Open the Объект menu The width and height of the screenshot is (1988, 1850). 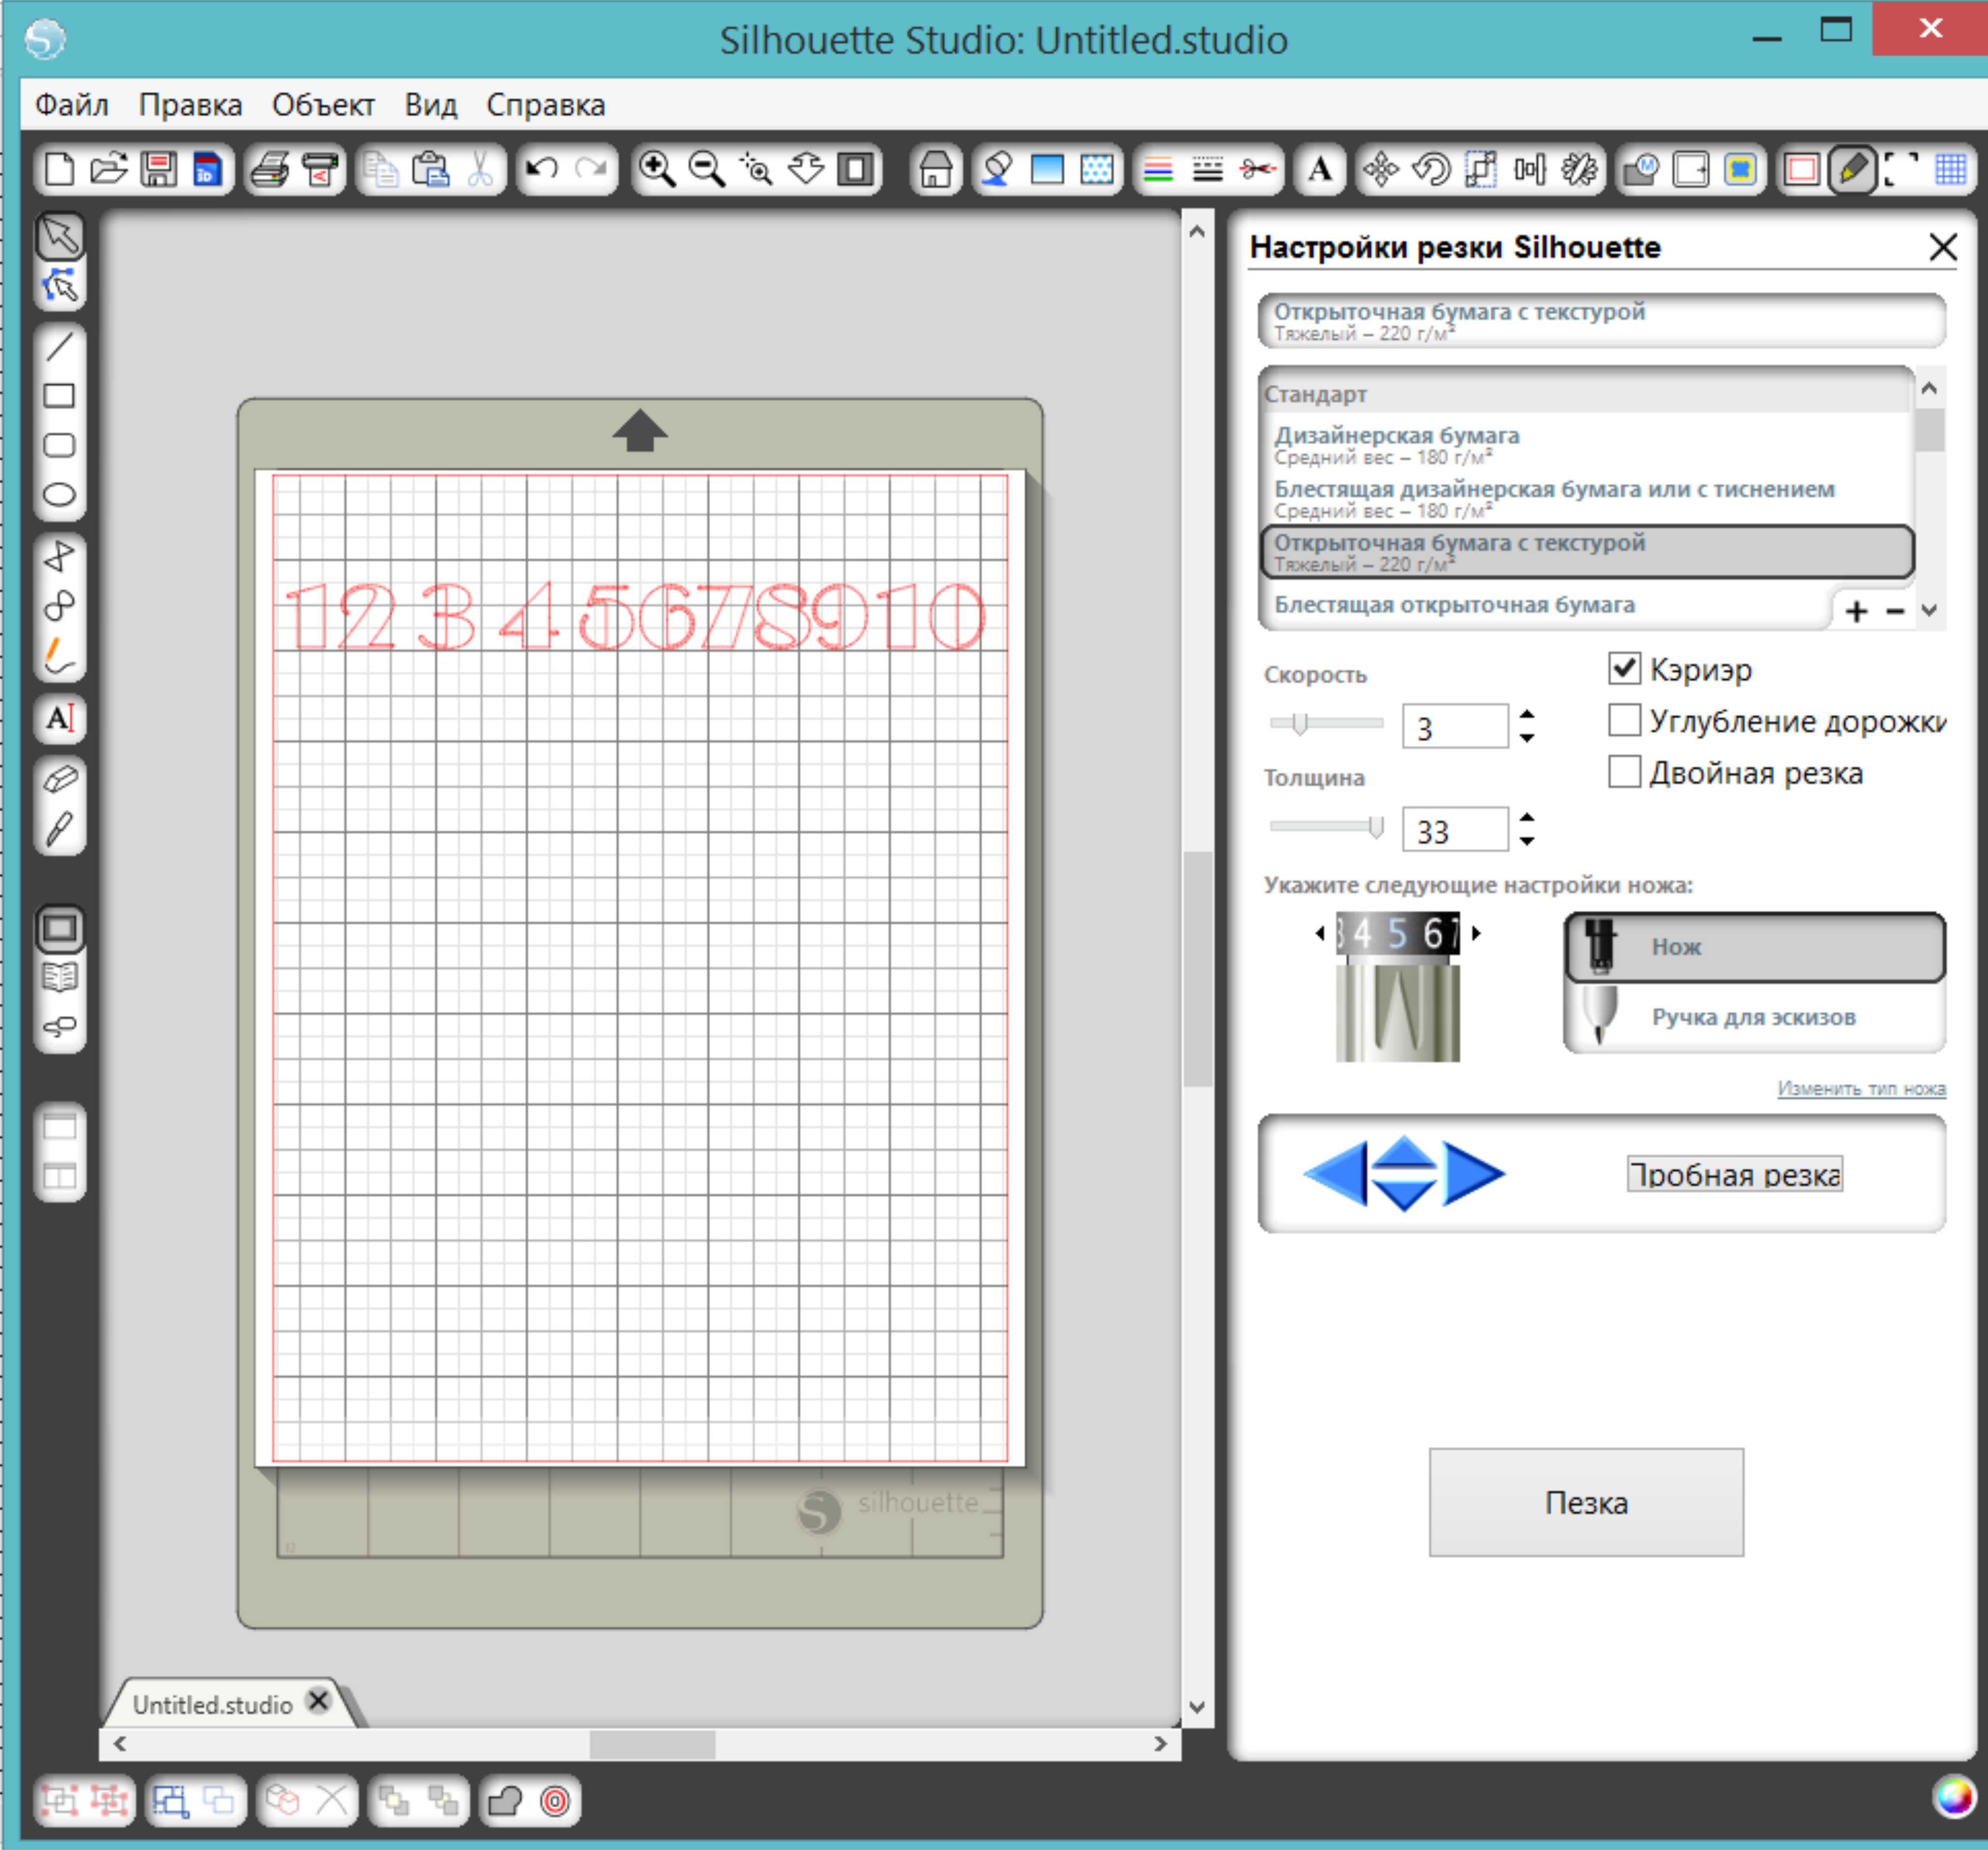pos(323,105)
